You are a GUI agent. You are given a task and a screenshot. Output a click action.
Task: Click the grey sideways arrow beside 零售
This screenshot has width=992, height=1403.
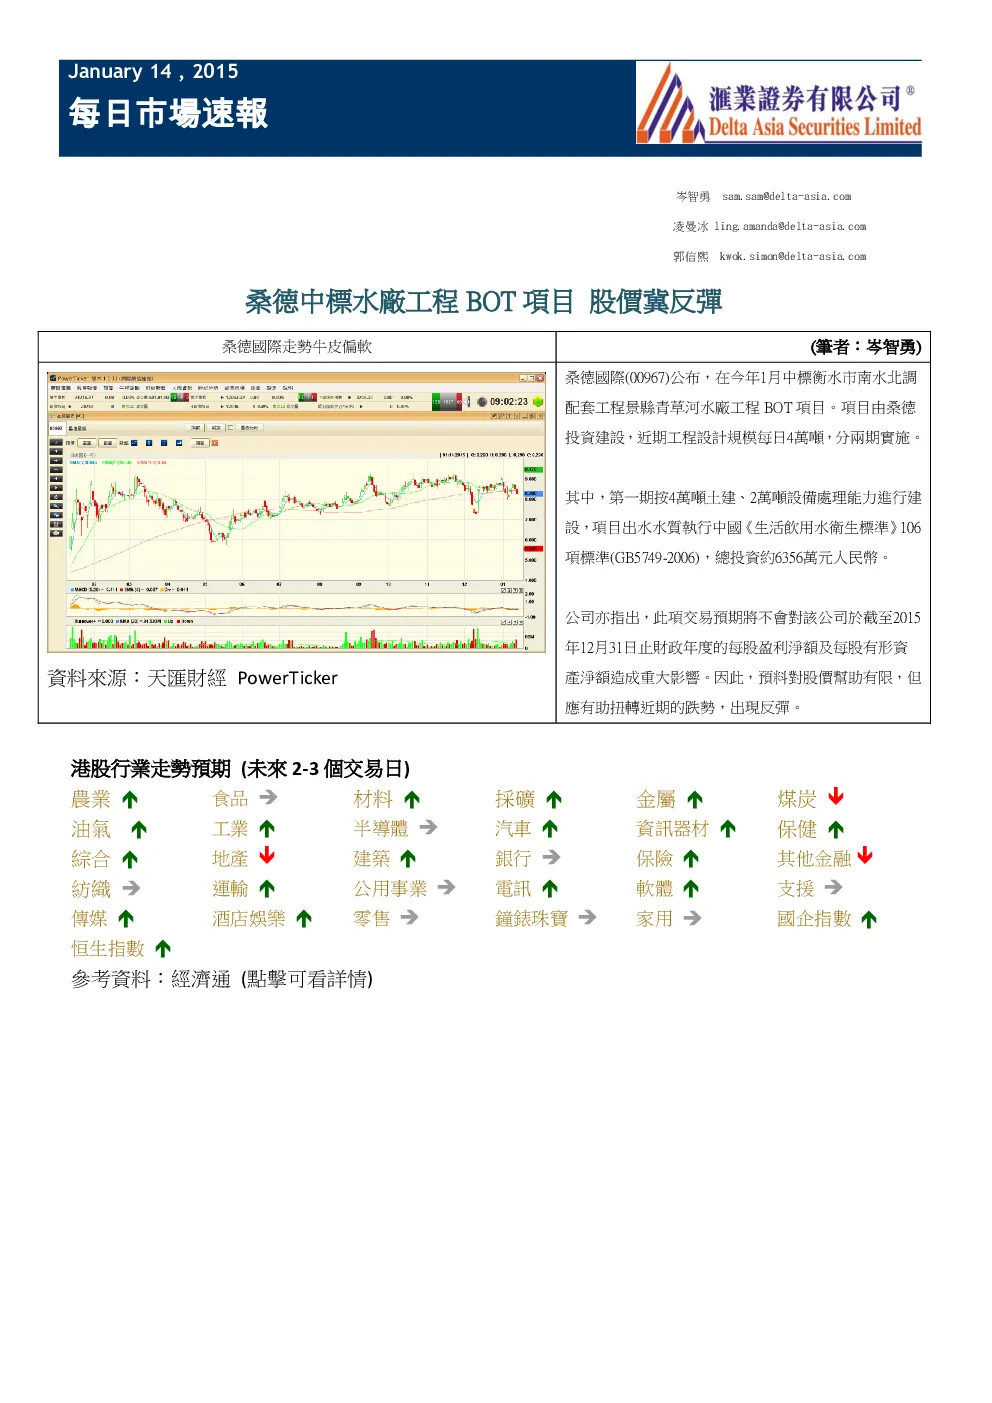tap(409, 917)
